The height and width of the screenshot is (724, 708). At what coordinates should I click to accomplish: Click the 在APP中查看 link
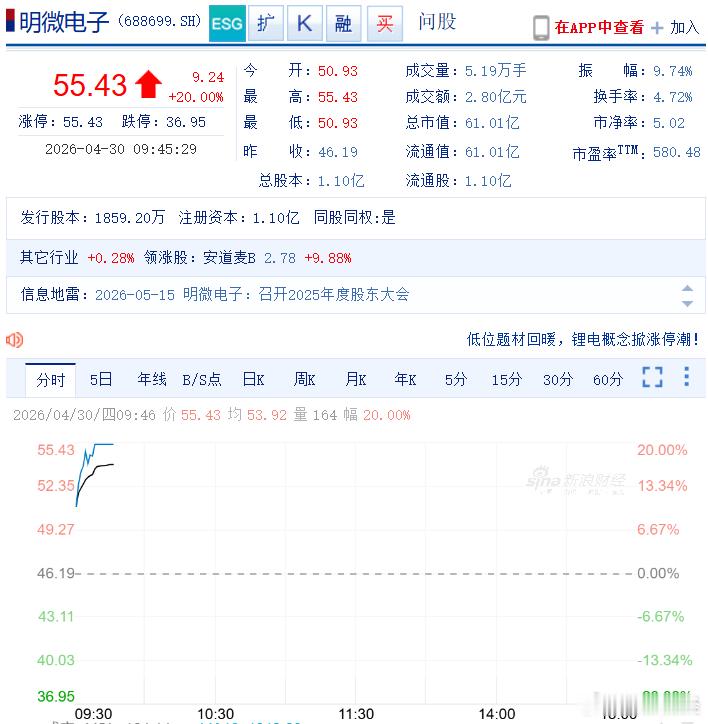[x=599, y=28]
